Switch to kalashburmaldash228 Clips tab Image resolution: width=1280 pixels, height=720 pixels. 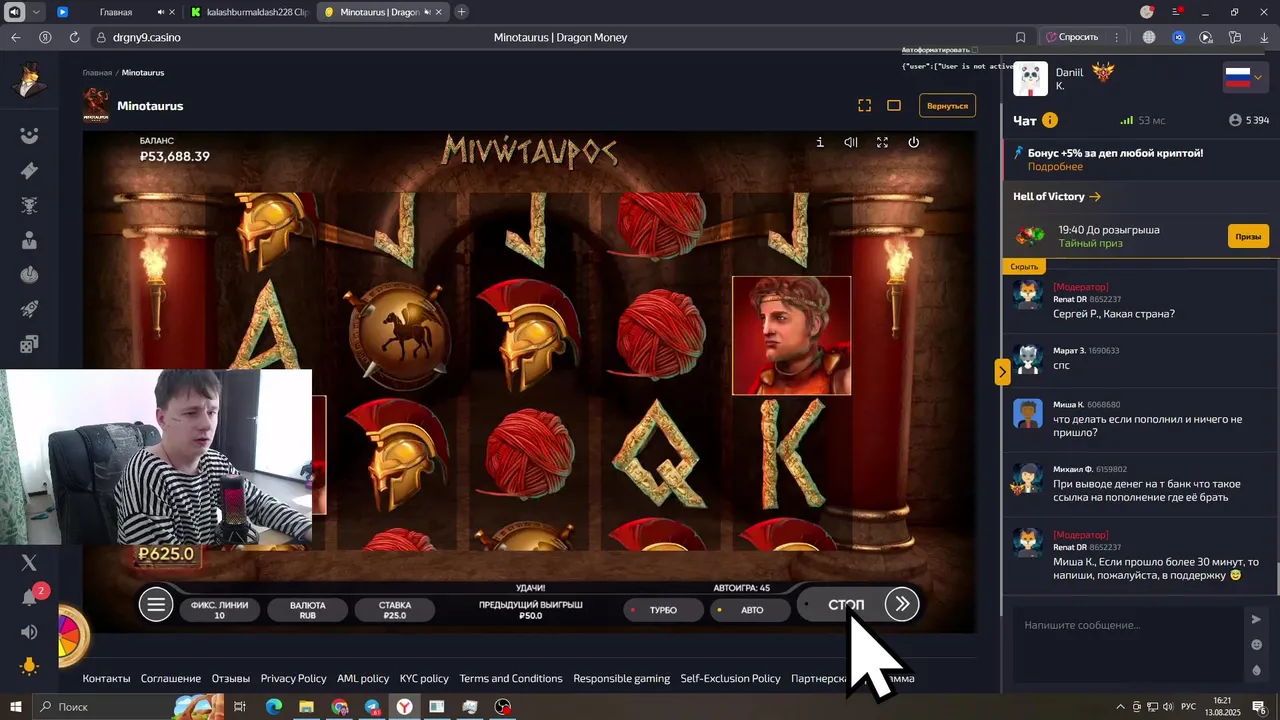click(x=250, y=12)
